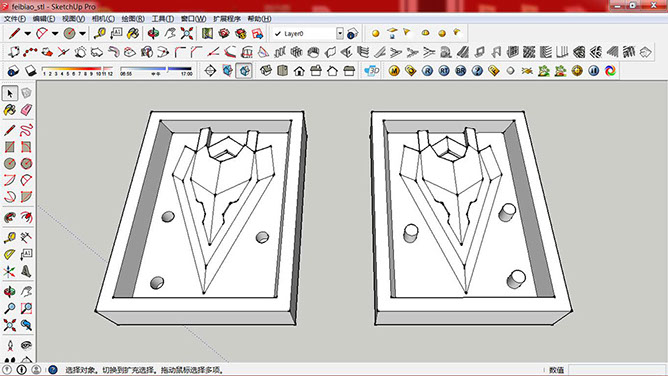The height and width of the screenshot is (376, 668).
Task: Click the blue pause round plugin button
Action: 593,71
